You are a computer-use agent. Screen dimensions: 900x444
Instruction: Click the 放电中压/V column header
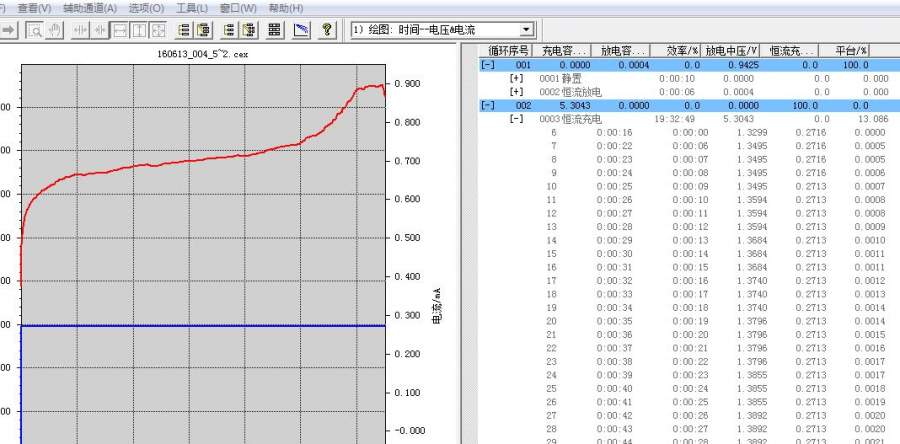(x=732, y=50)
